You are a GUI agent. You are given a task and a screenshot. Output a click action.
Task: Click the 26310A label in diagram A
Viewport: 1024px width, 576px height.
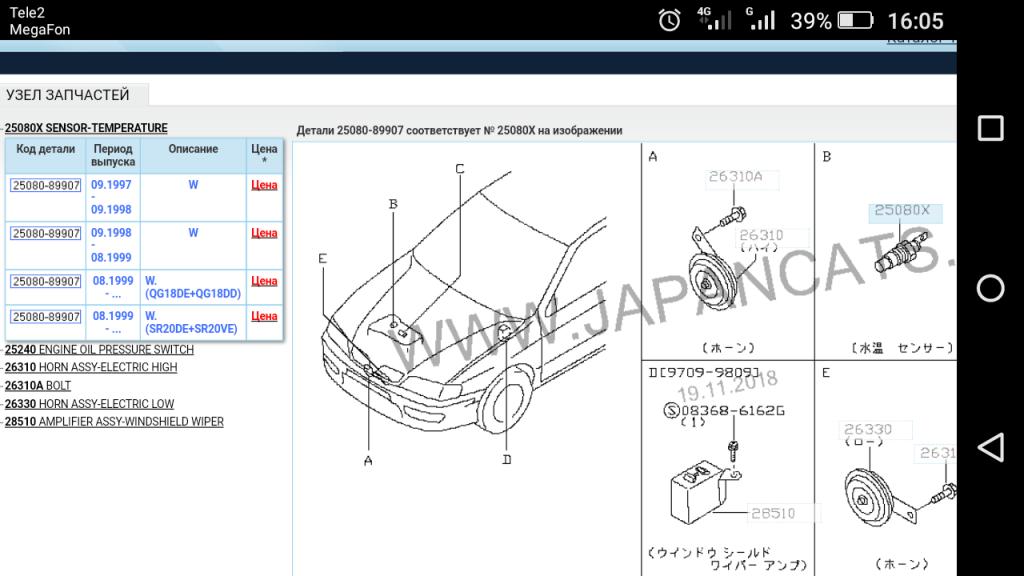735,177
